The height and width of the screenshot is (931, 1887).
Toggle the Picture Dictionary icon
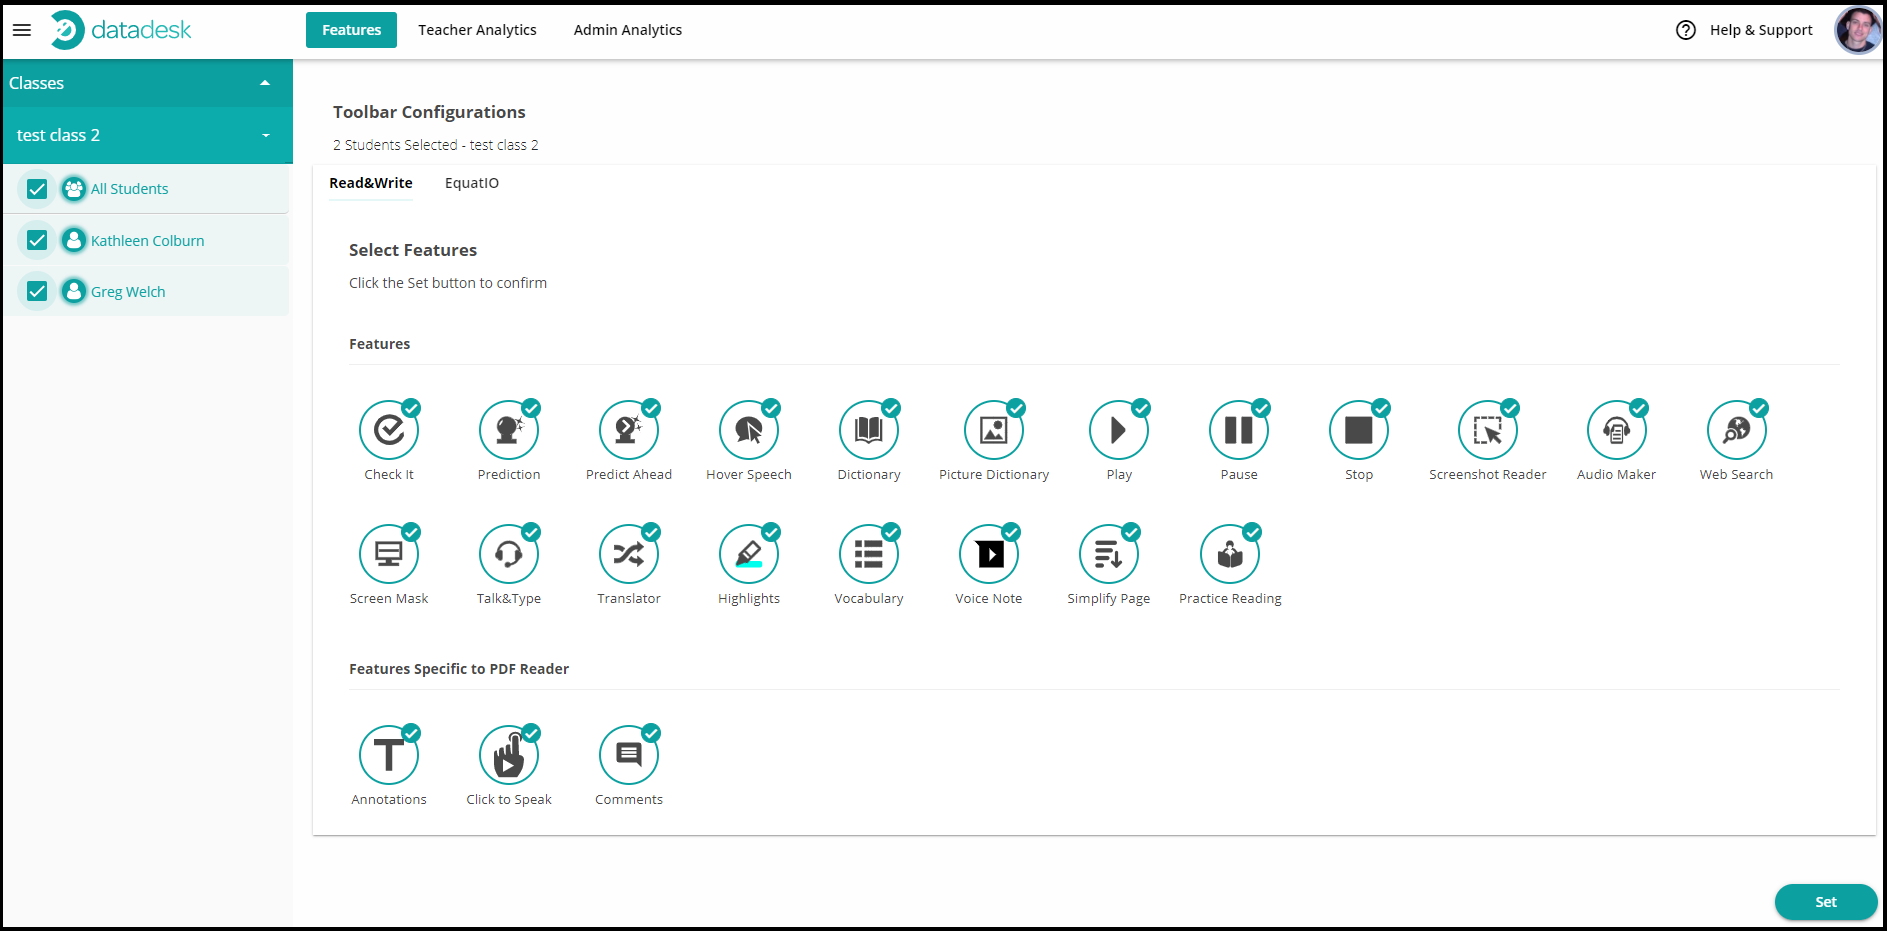994,430
